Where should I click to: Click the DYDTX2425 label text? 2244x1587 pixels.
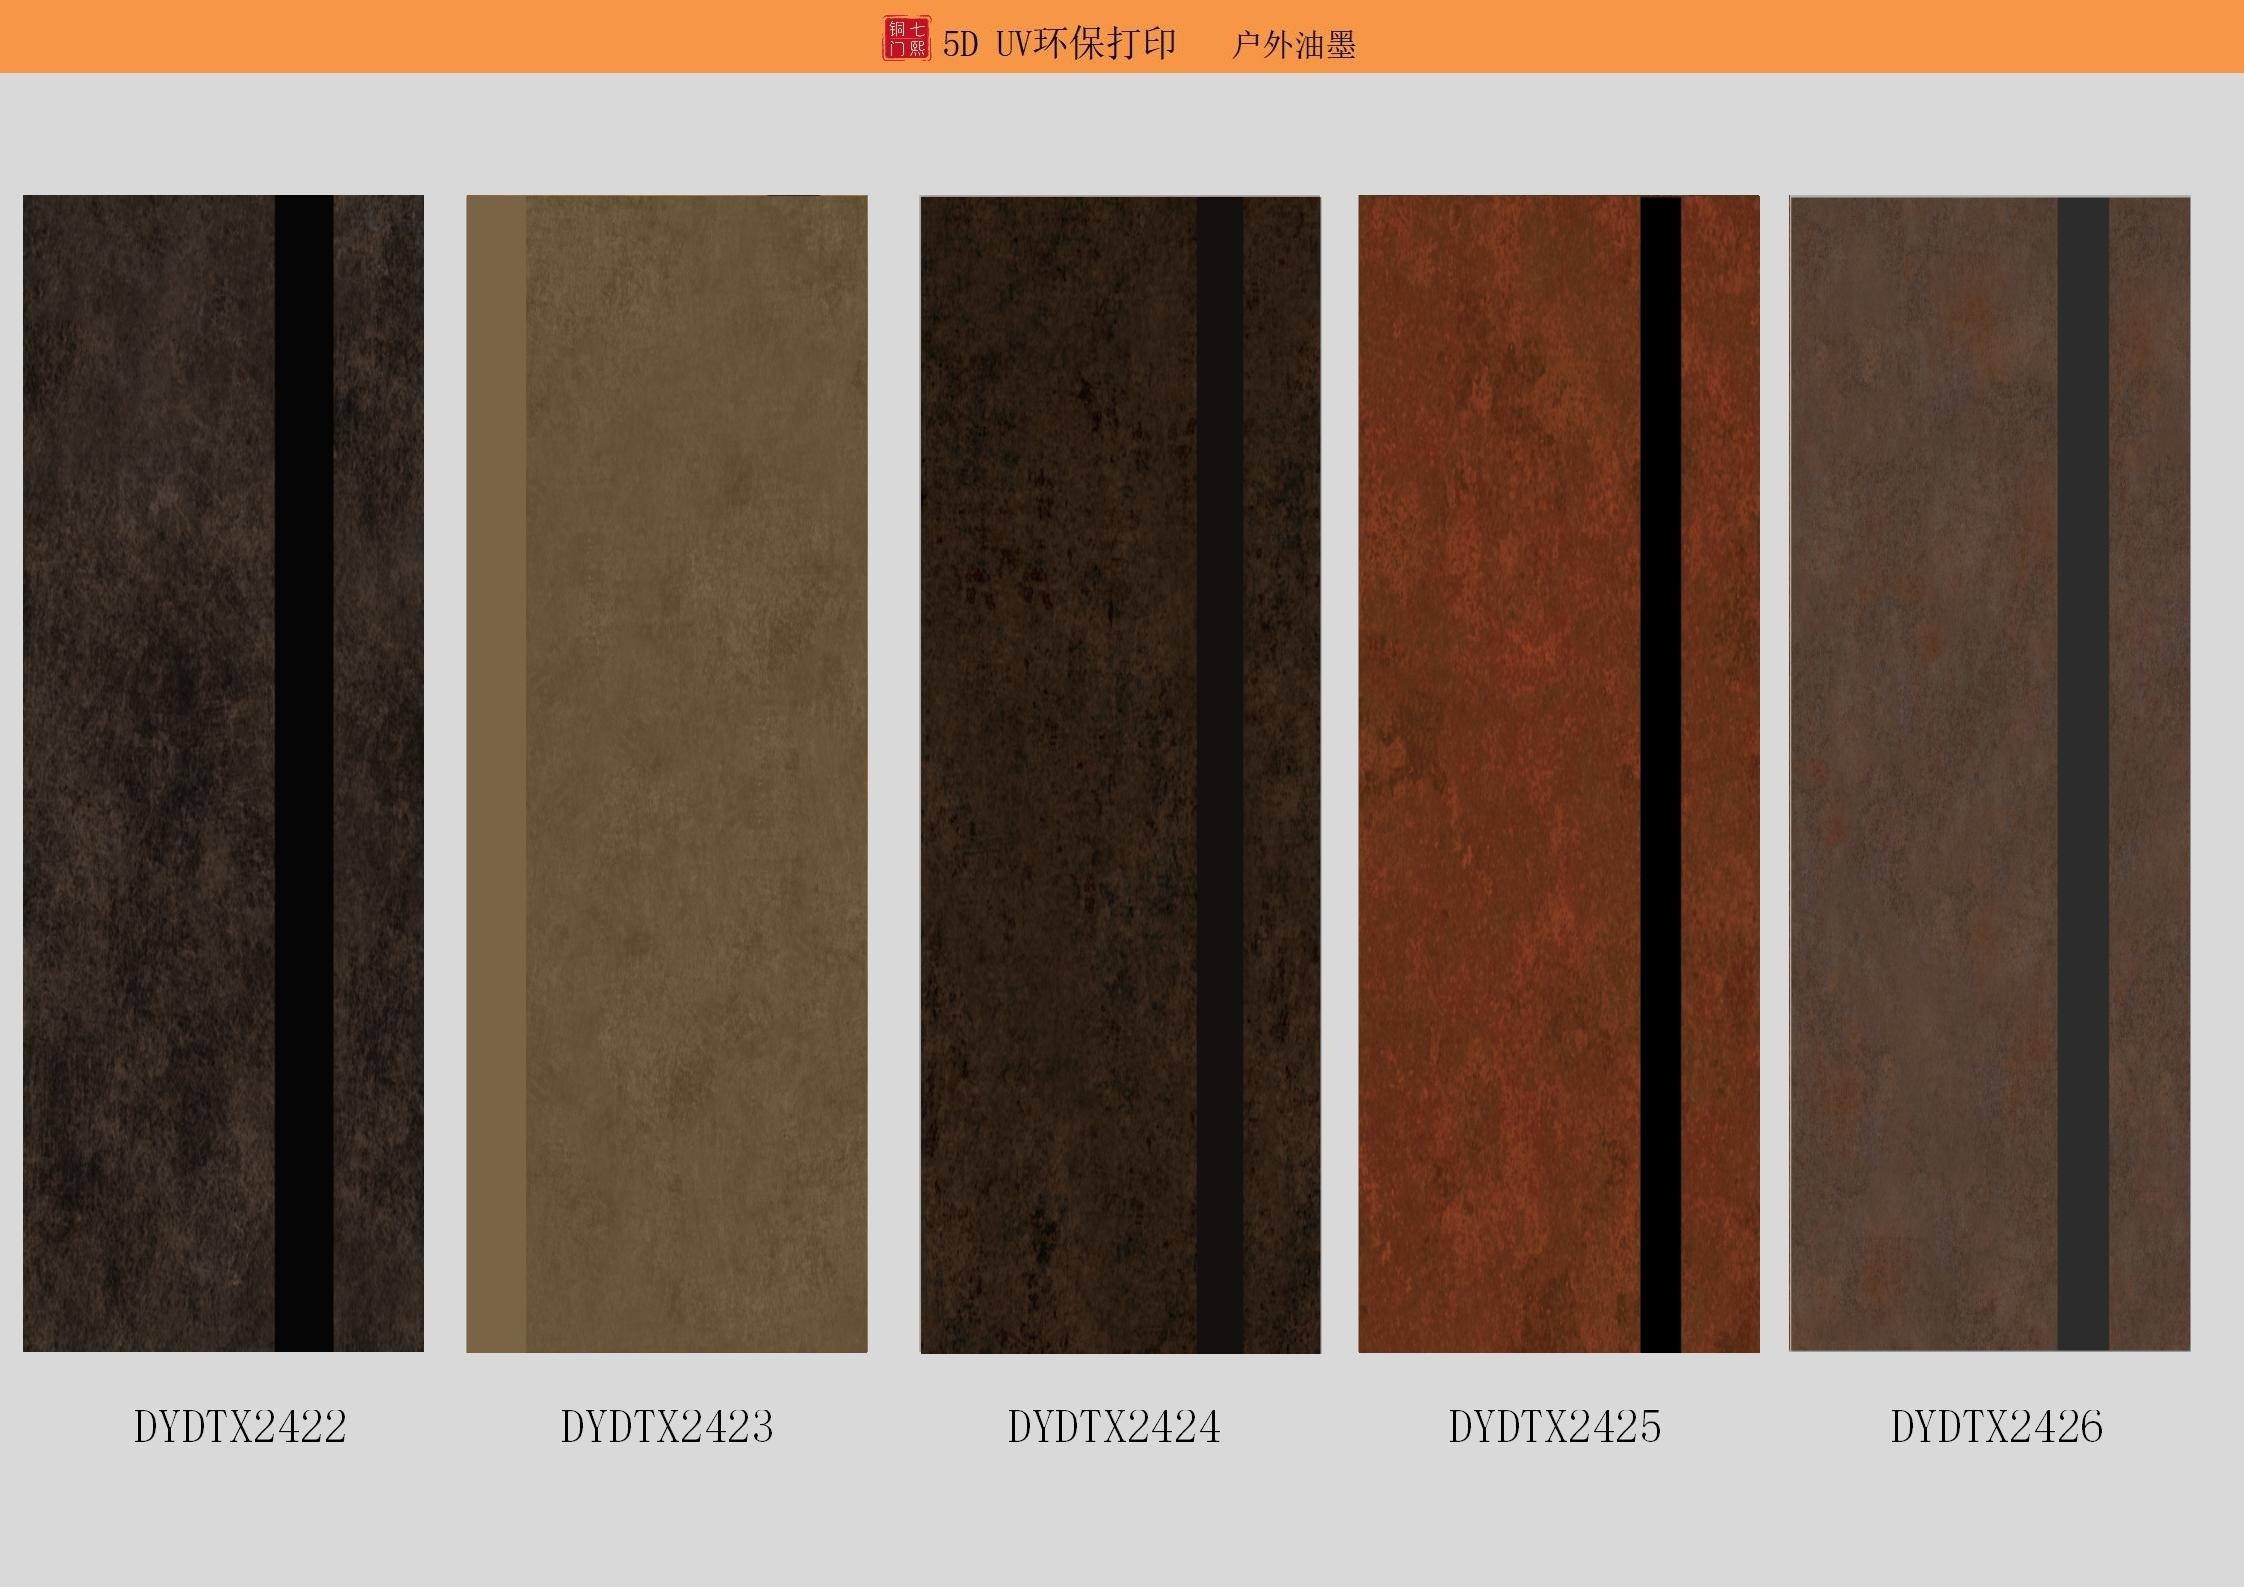pos(1555,1426)
